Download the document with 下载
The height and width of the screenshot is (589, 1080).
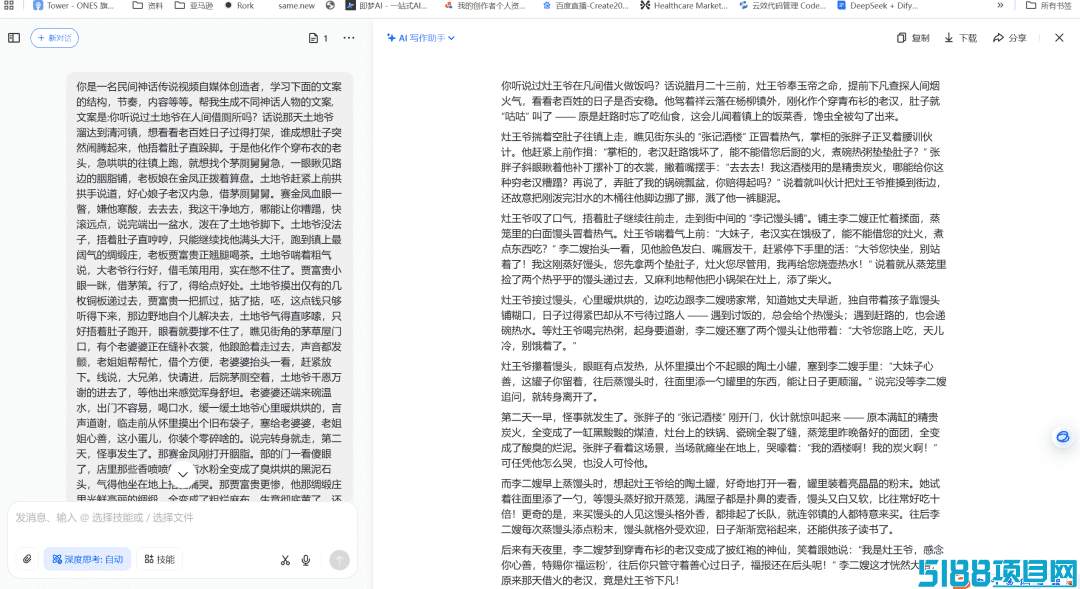click(961, 38)
